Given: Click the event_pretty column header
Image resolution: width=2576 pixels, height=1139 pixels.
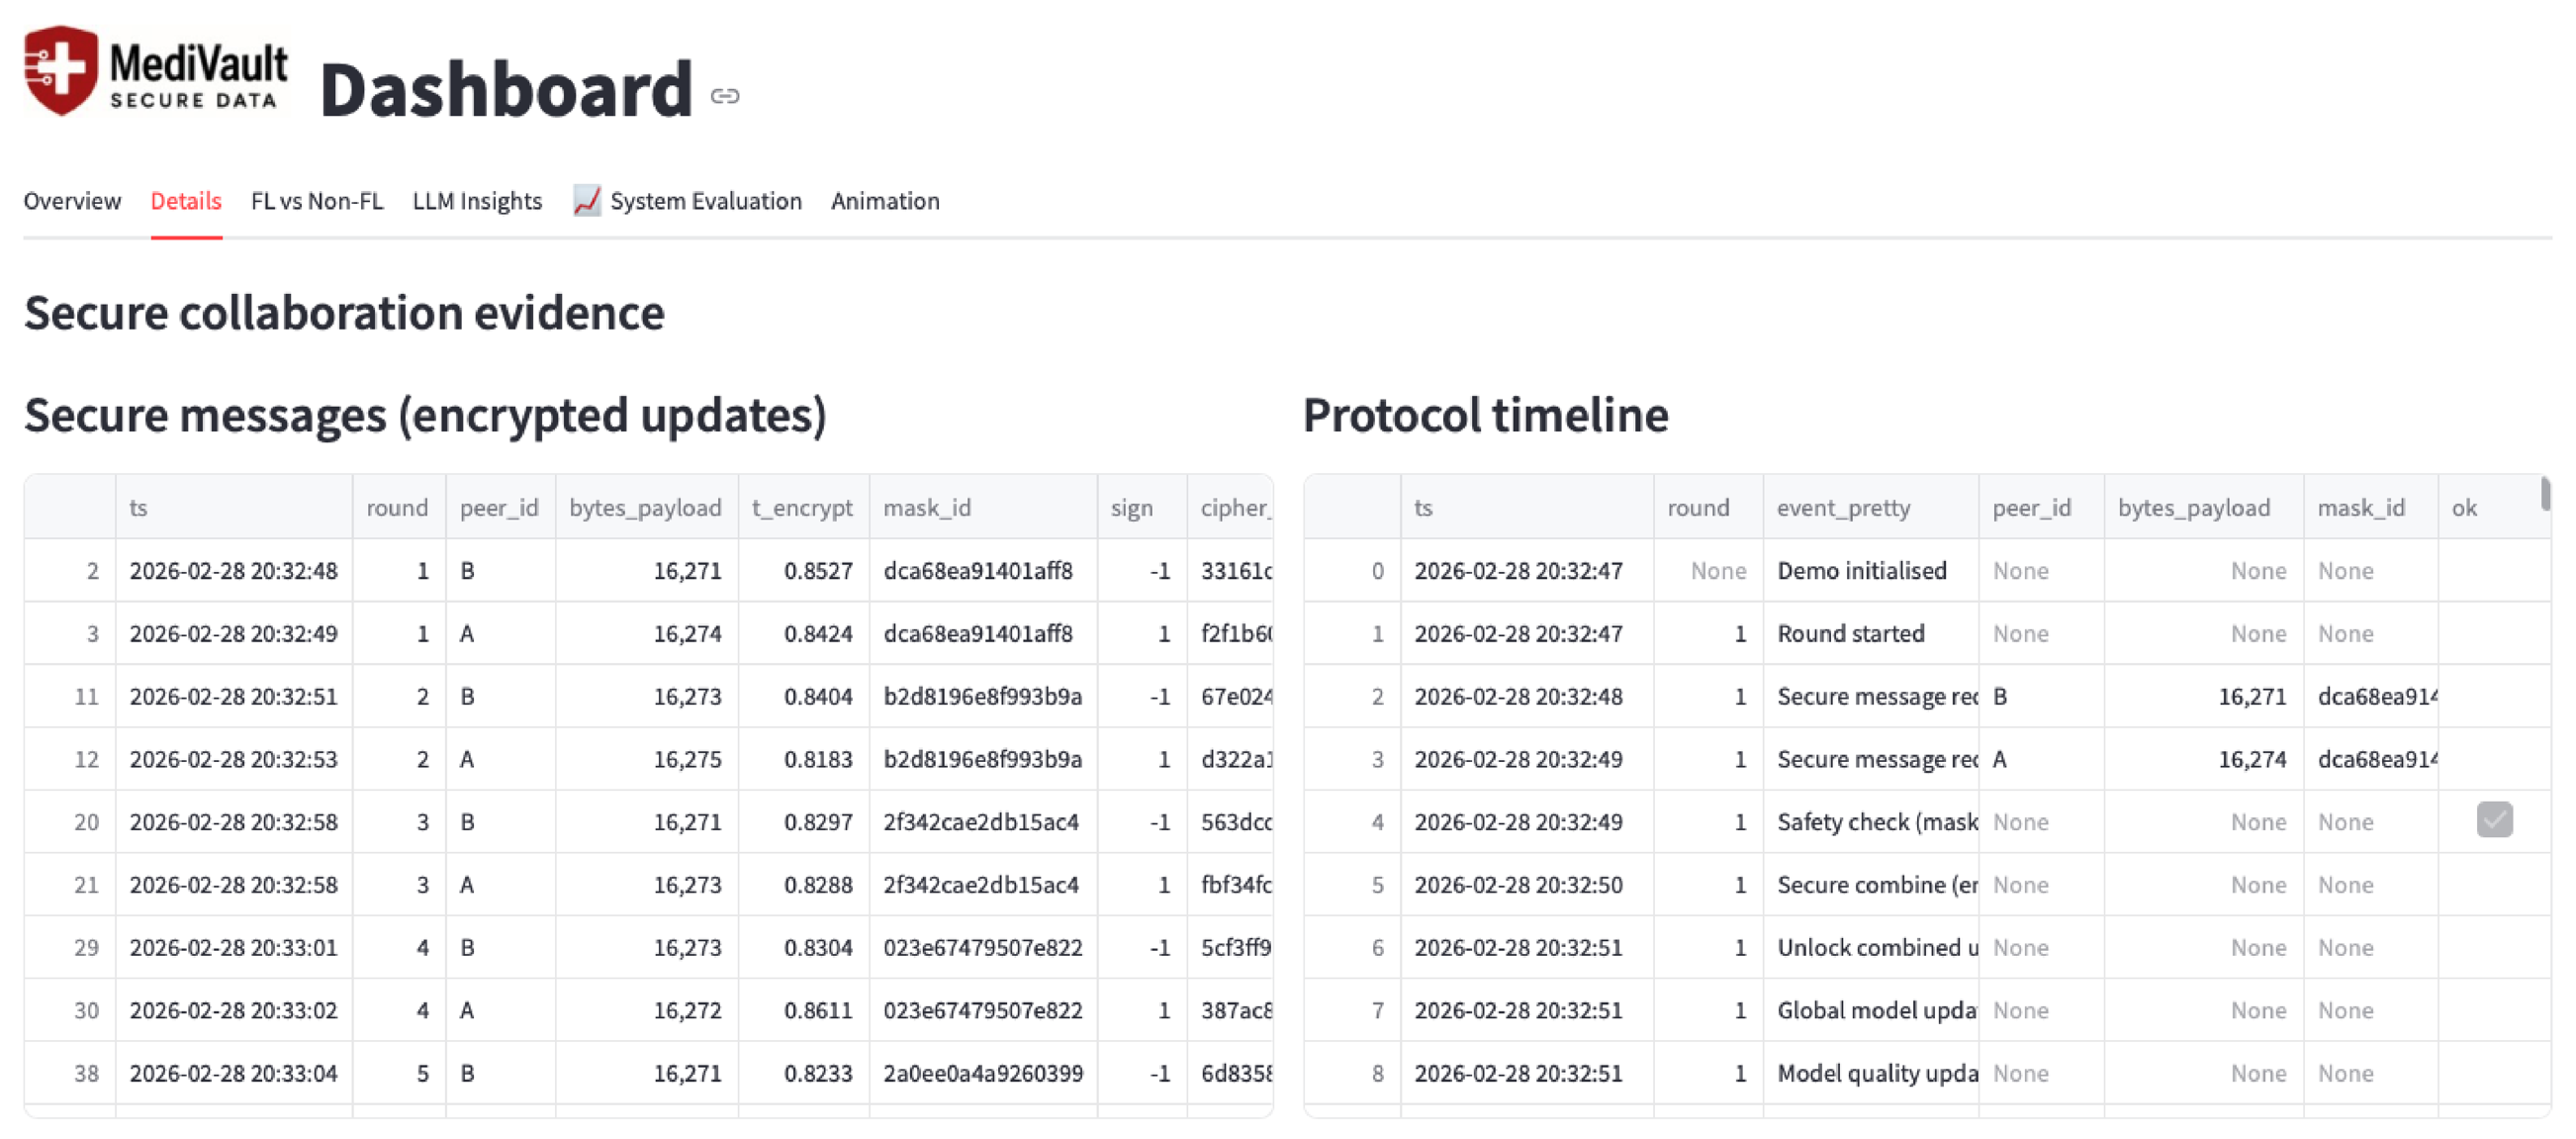Looking at the screenshot, I should pyautogui.click(x=1843, y=507).
